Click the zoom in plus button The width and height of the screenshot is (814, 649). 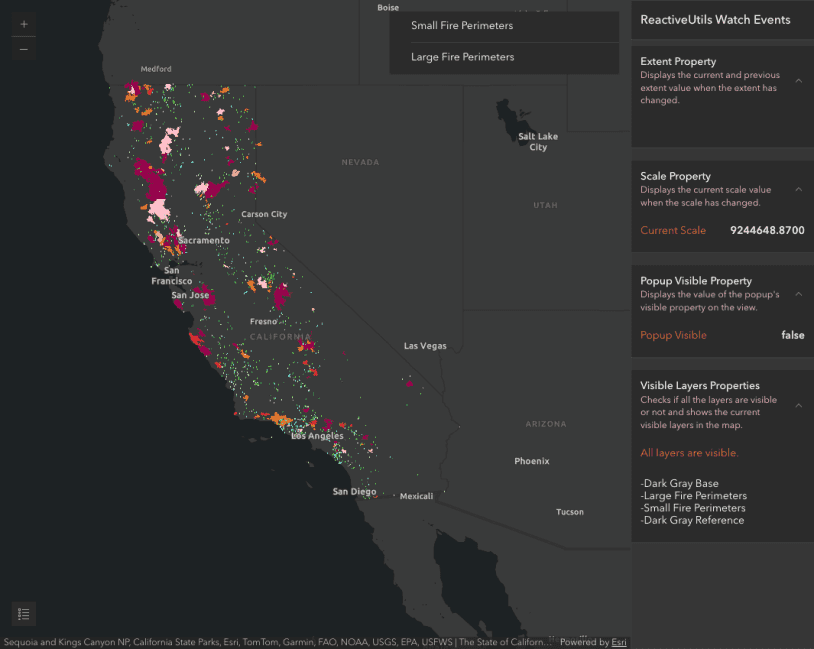[x=24, y=24]
